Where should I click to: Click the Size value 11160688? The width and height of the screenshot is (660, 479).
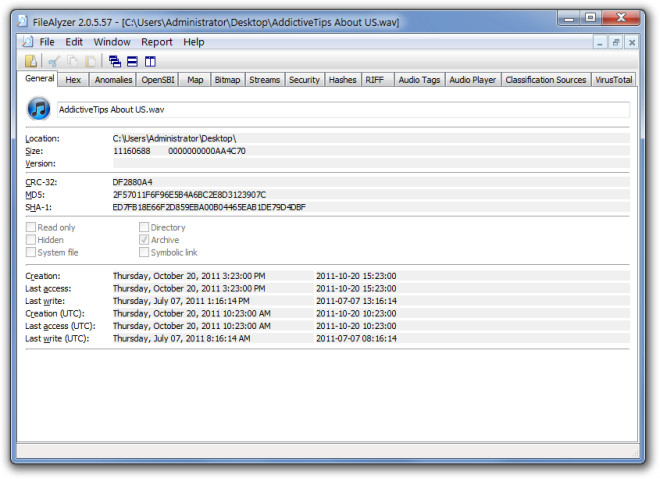[131, 151]
